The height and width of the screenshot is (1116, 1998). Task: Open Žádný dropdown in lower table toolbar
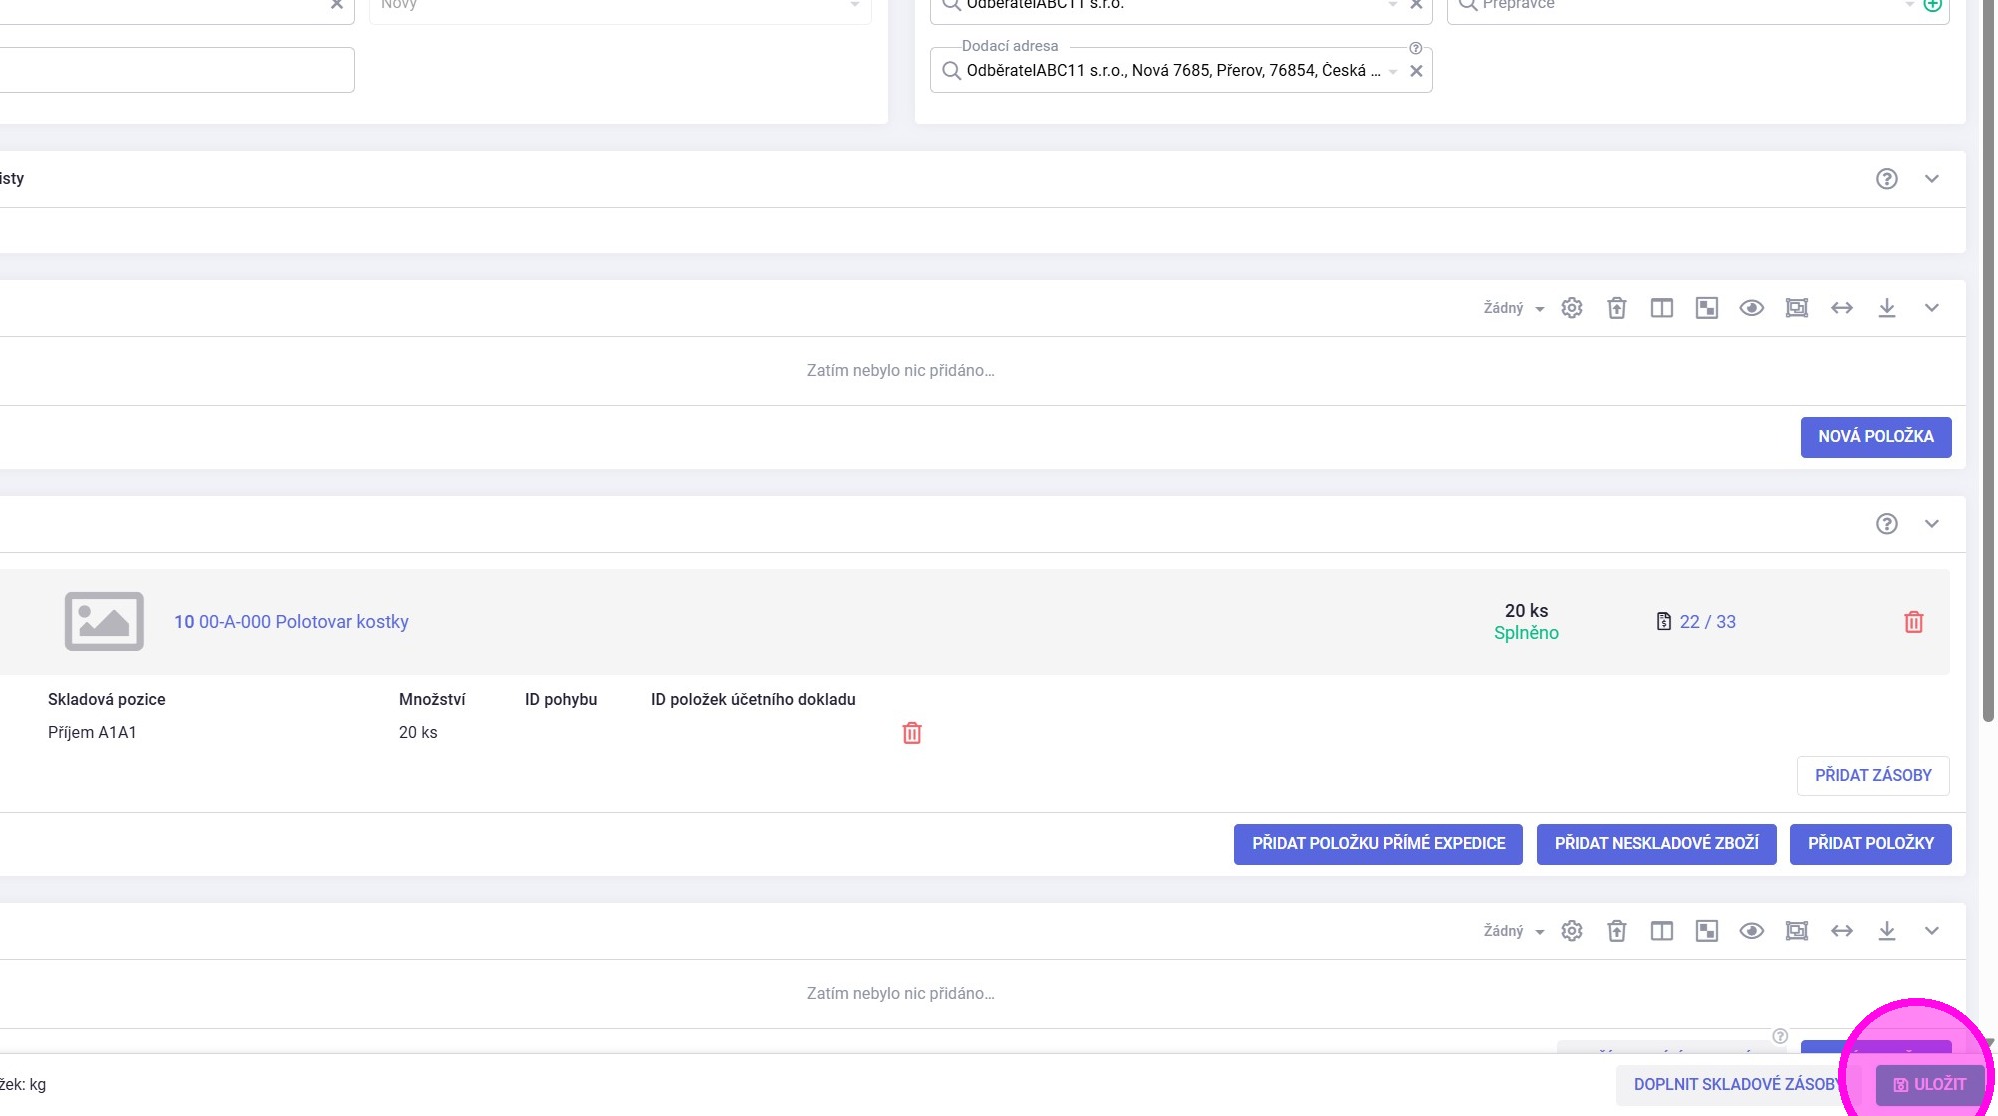point(1514,931)
